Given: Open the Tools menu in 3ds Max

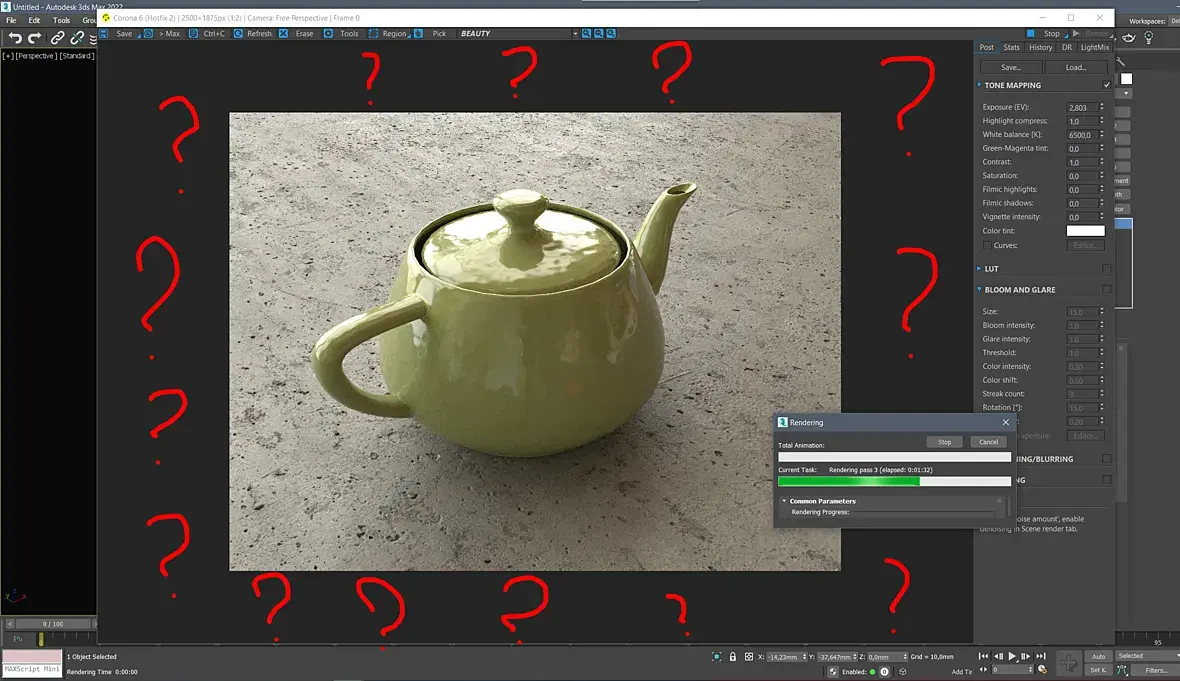Looking at the screenshot, I should click(x=61, y=20).
